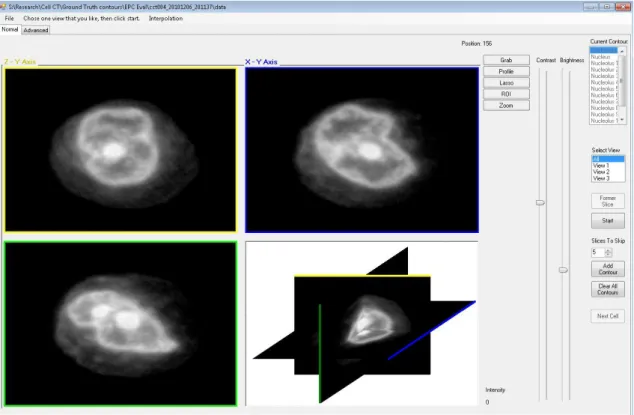Click the application icon in the title bar
Viewport: 634px width, 415px height.
tap(4, 7)
